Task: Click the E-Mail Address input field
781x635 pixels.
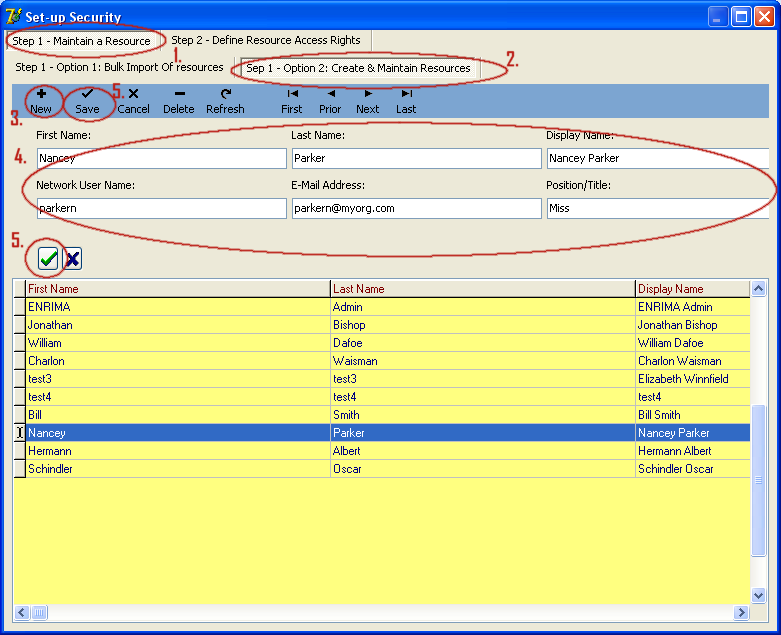Action: pyautogui.click(x=416, y=208)
